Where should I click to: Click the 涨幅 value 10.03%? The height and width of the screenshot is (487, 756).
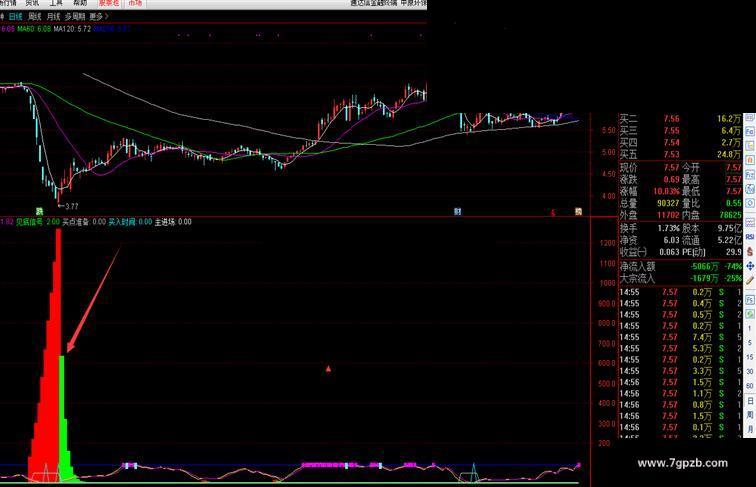pyautogui.click(x=666, y=191)
